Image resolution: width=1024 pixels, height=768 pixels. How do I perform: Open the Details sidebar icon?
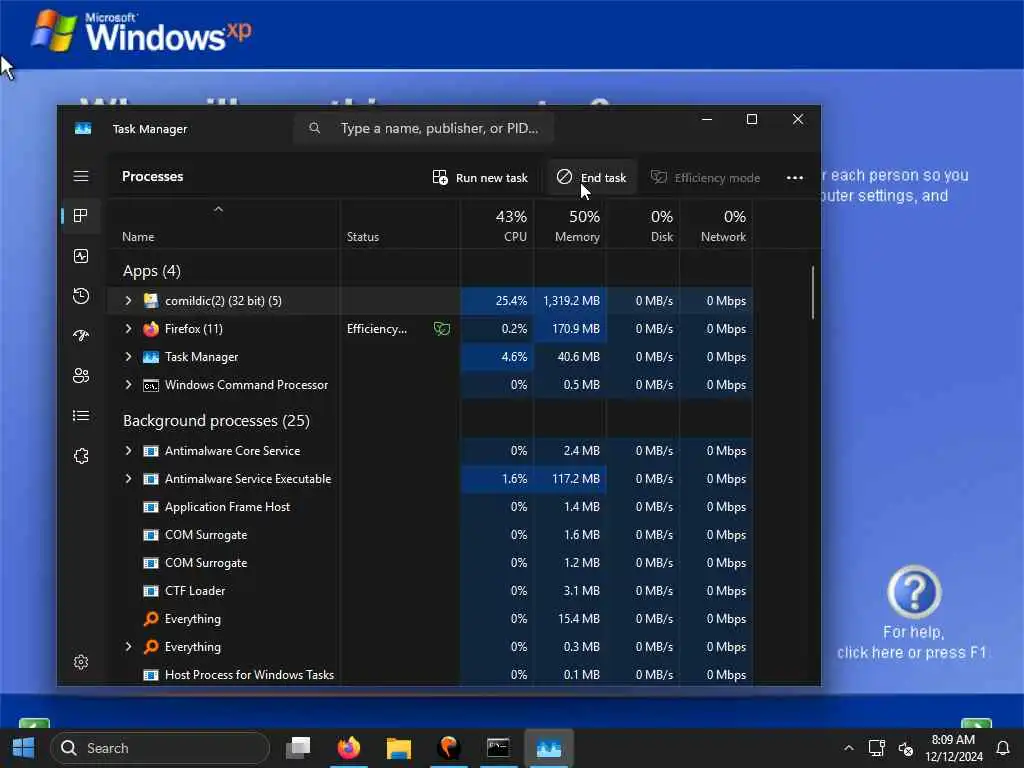point(81,416)
